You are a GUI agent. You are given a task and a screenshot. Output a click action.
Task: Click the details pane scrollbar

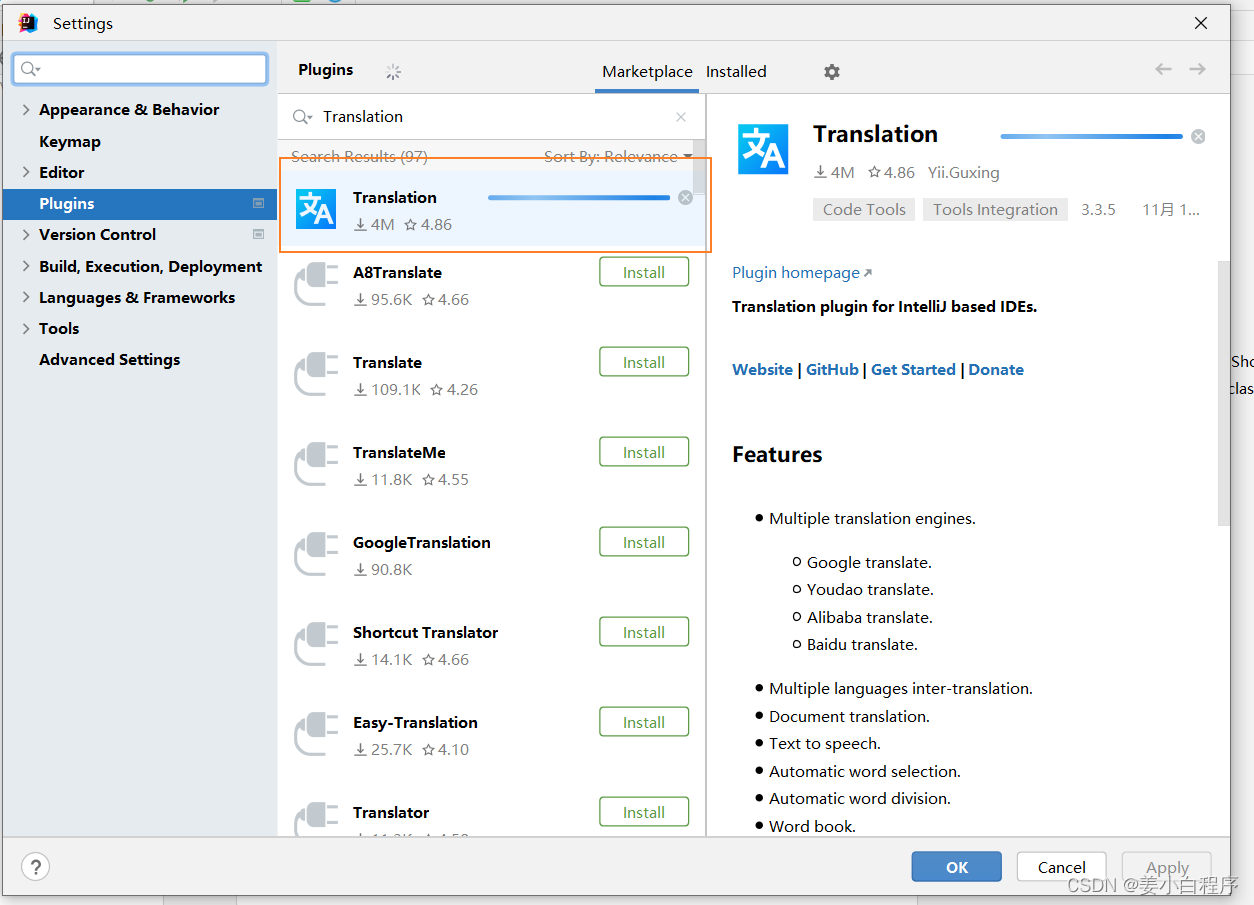click(1224, 393)
